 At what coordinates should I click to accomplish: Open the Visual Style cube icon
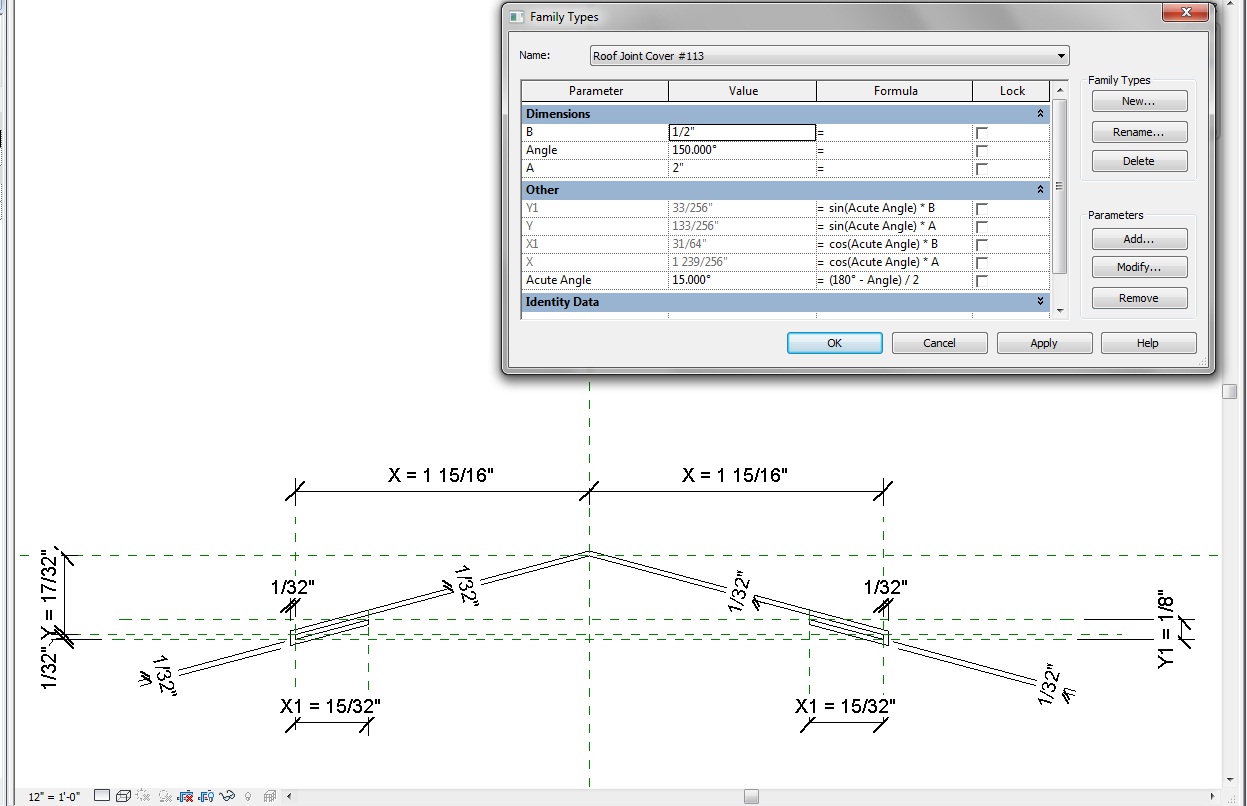pos(123,795)
